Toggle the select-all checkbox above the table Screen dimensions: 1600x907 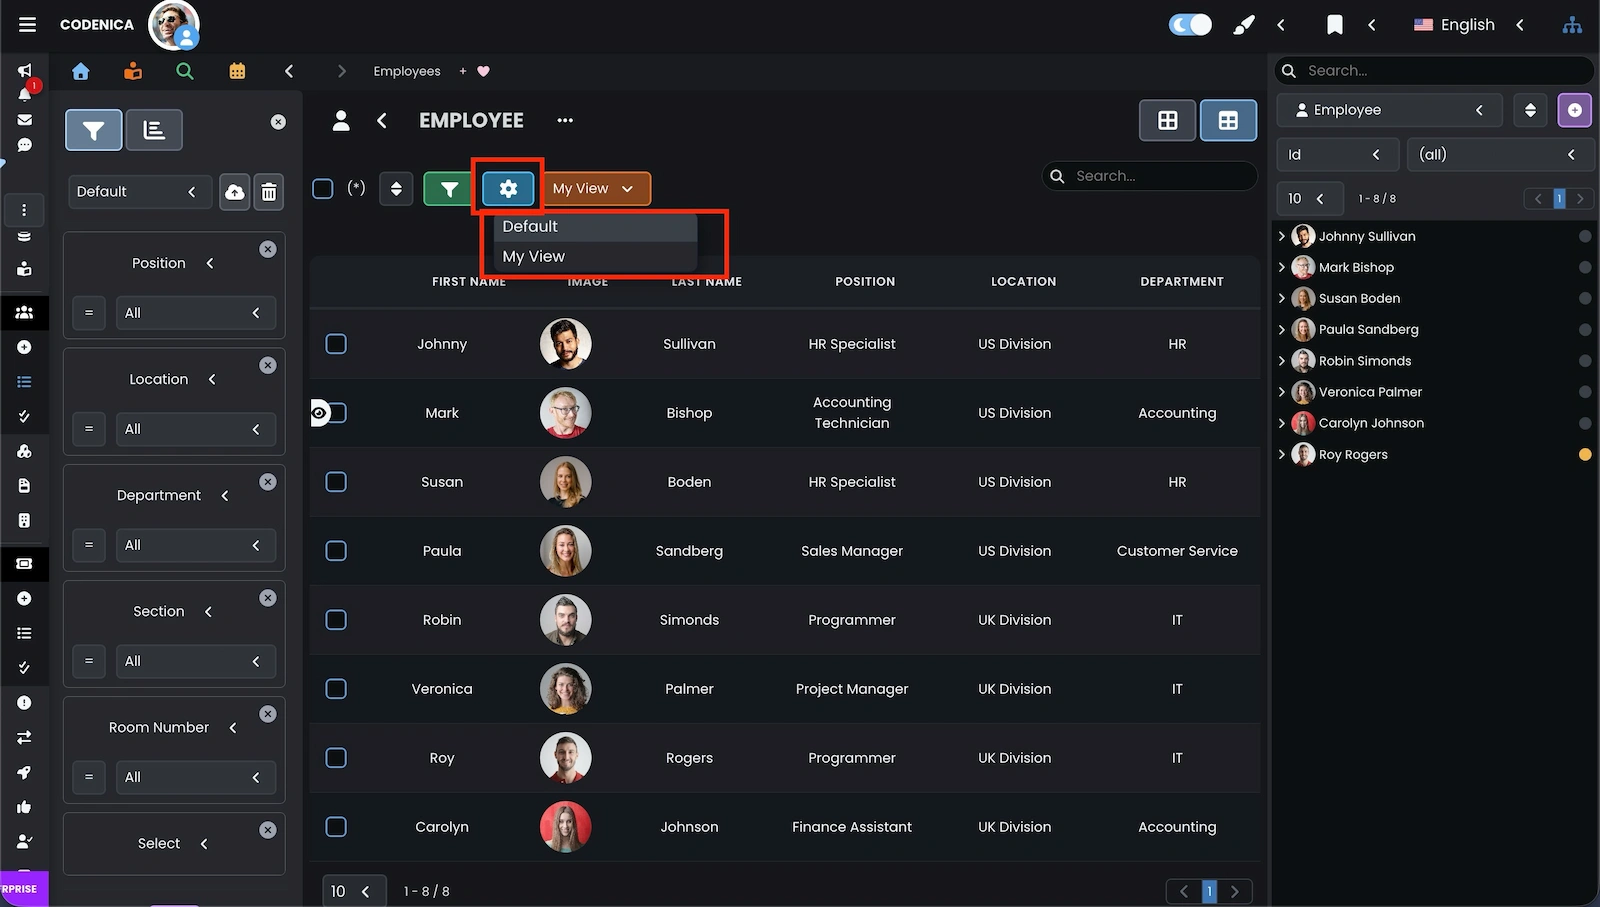coord(323,188)
